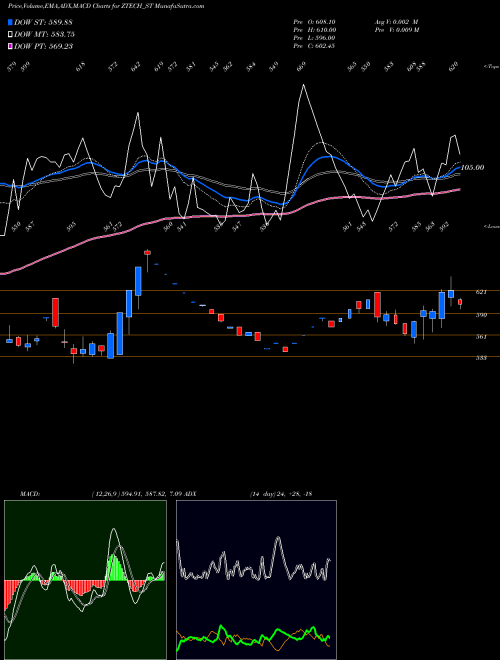Click the ADX values '(14 day) 24, +28, -18'

click(x=281, y=494)
